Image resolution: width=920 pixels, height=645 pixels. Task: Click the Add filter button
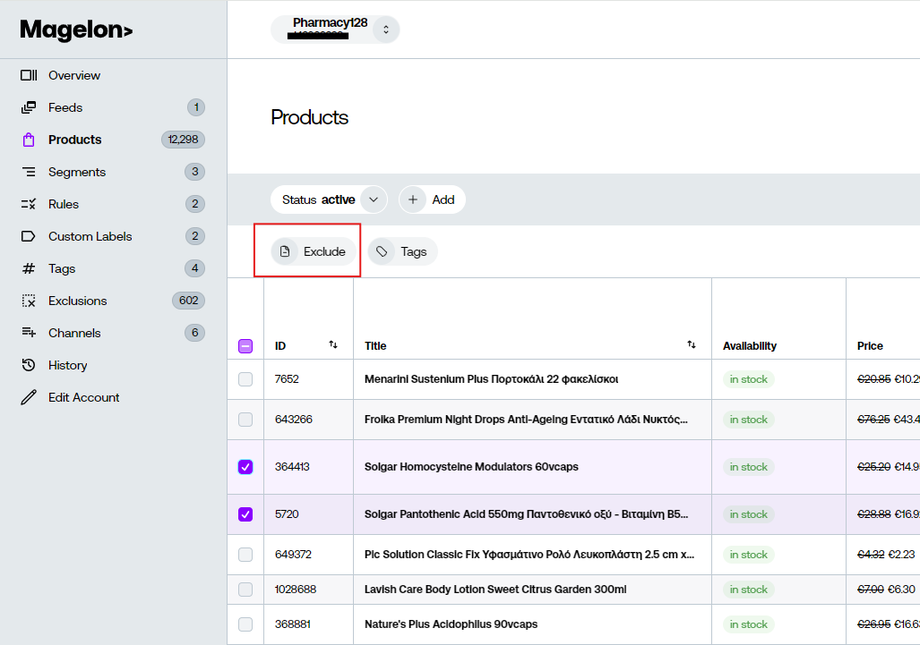pos(432,200)
